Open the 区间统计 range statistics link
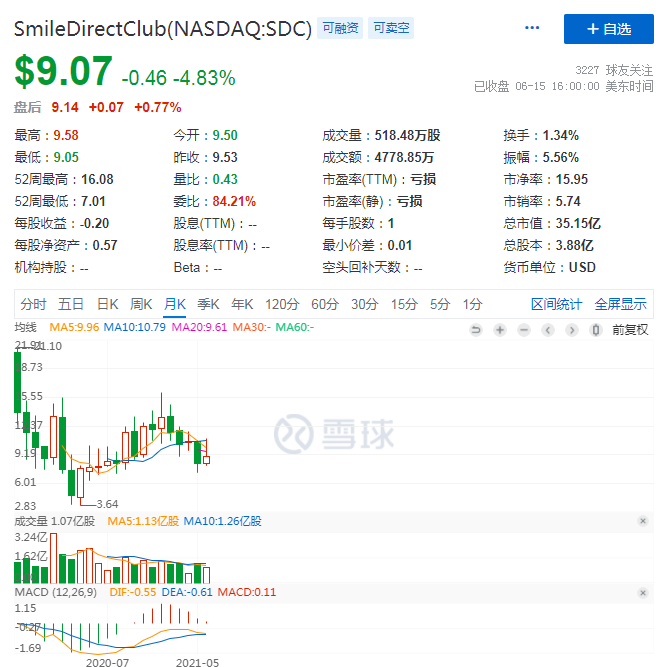The width and height of the screenshot is (664, 667). tap(556, 304)
